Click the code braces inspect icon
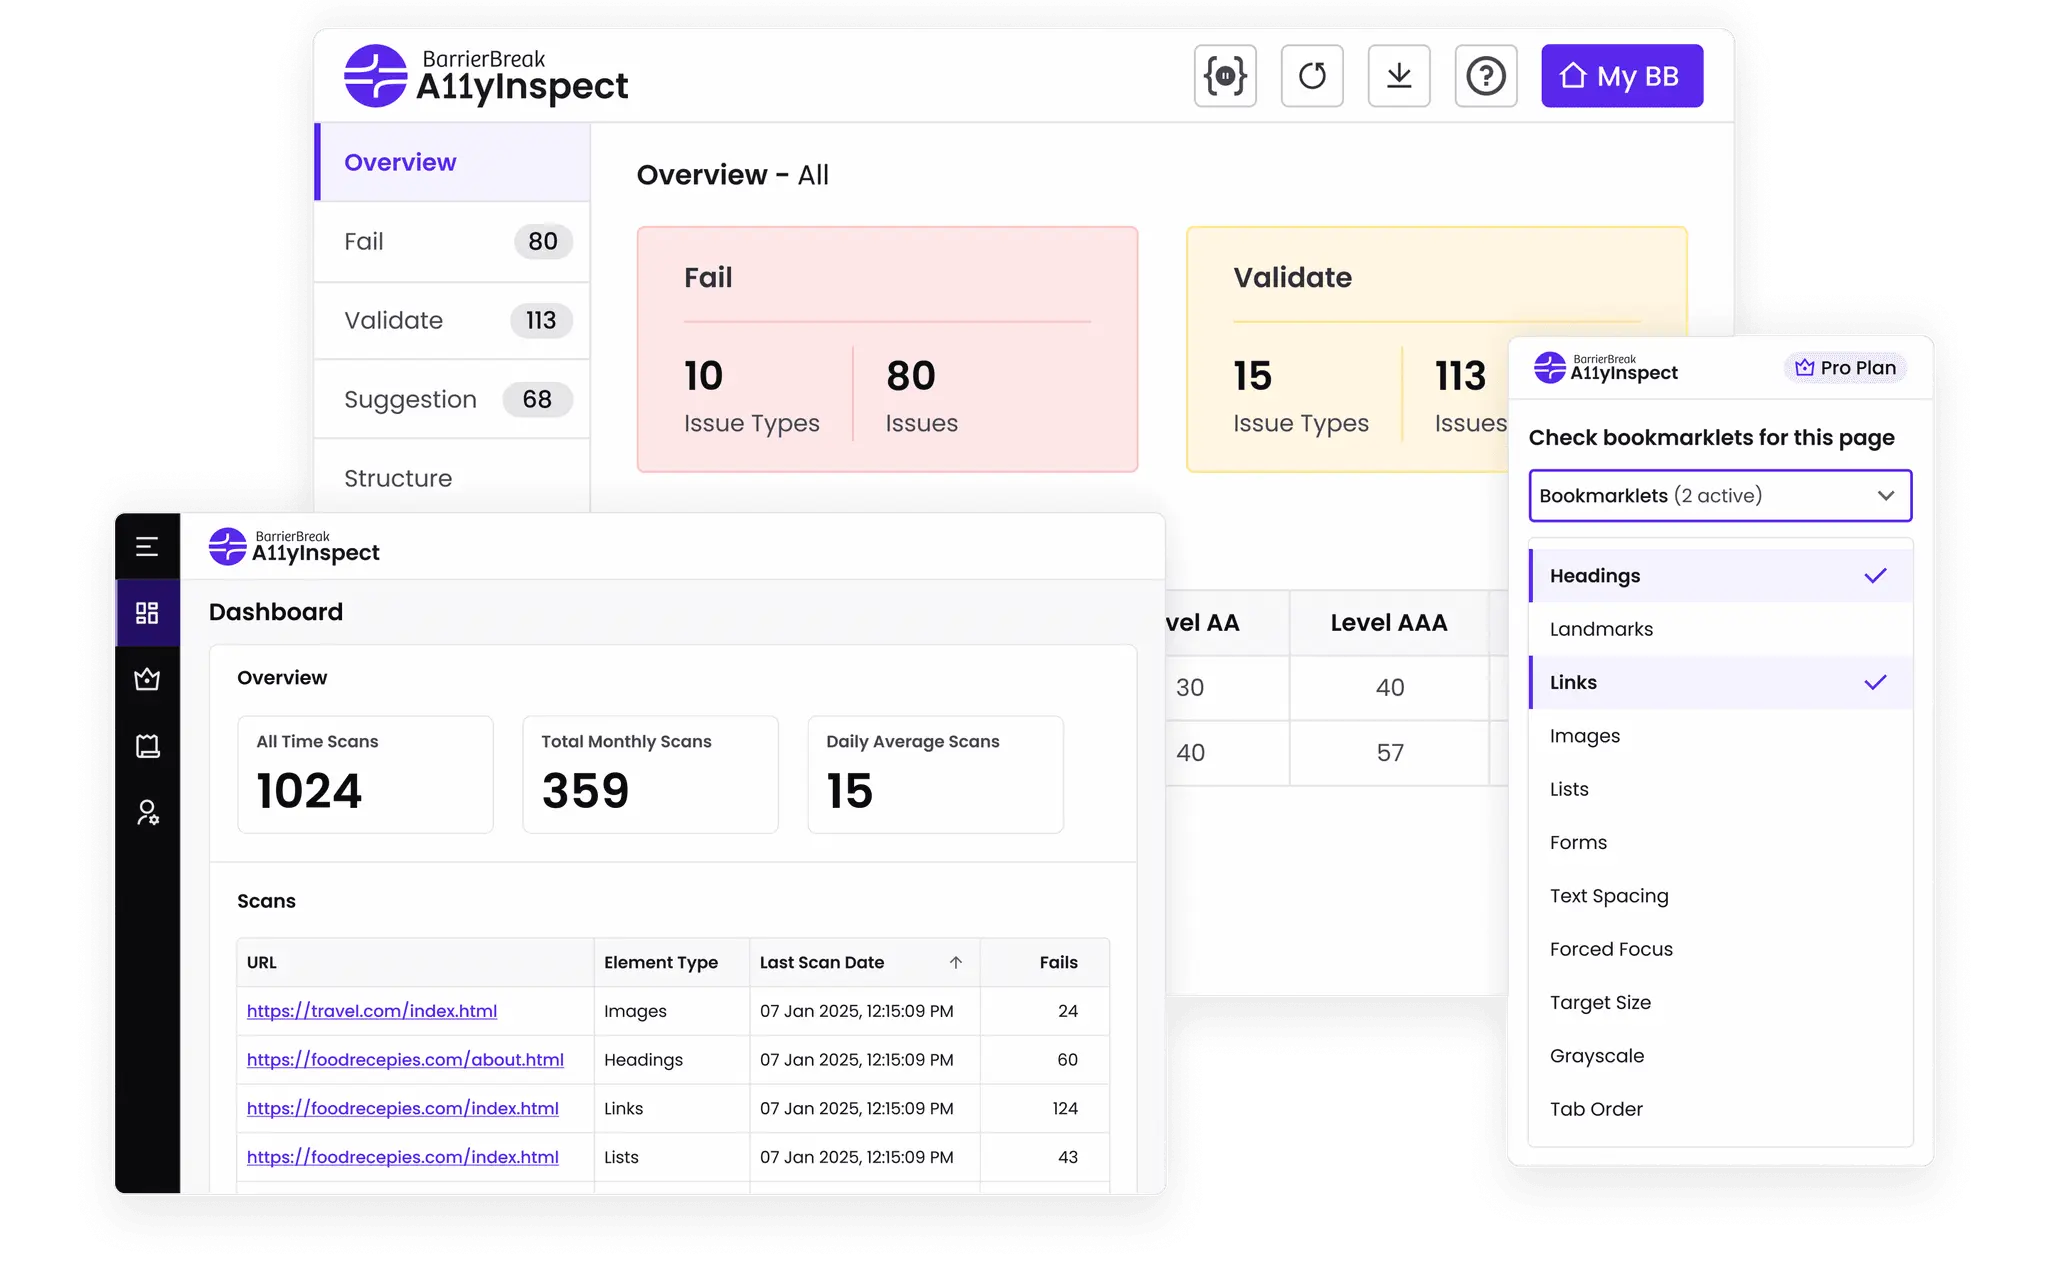Image resolution: width=2048 pixels, height=1280 pixels. (x=1225, y=76)
